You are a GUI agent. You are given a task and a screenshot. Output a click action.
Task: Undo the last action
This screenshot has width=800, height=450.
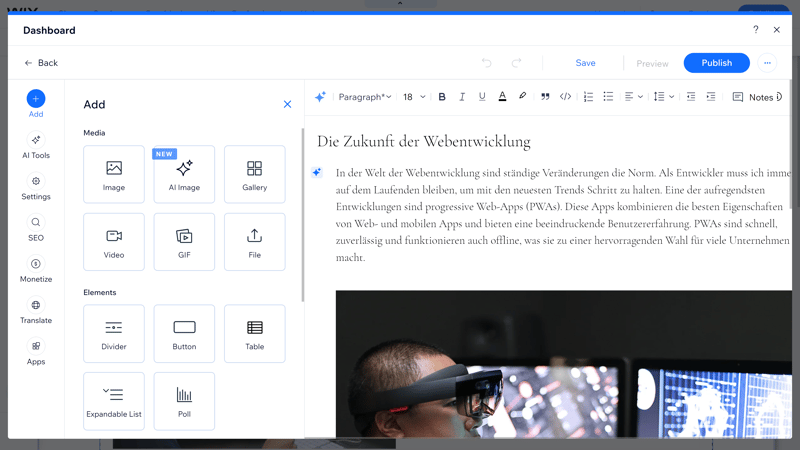487,63
